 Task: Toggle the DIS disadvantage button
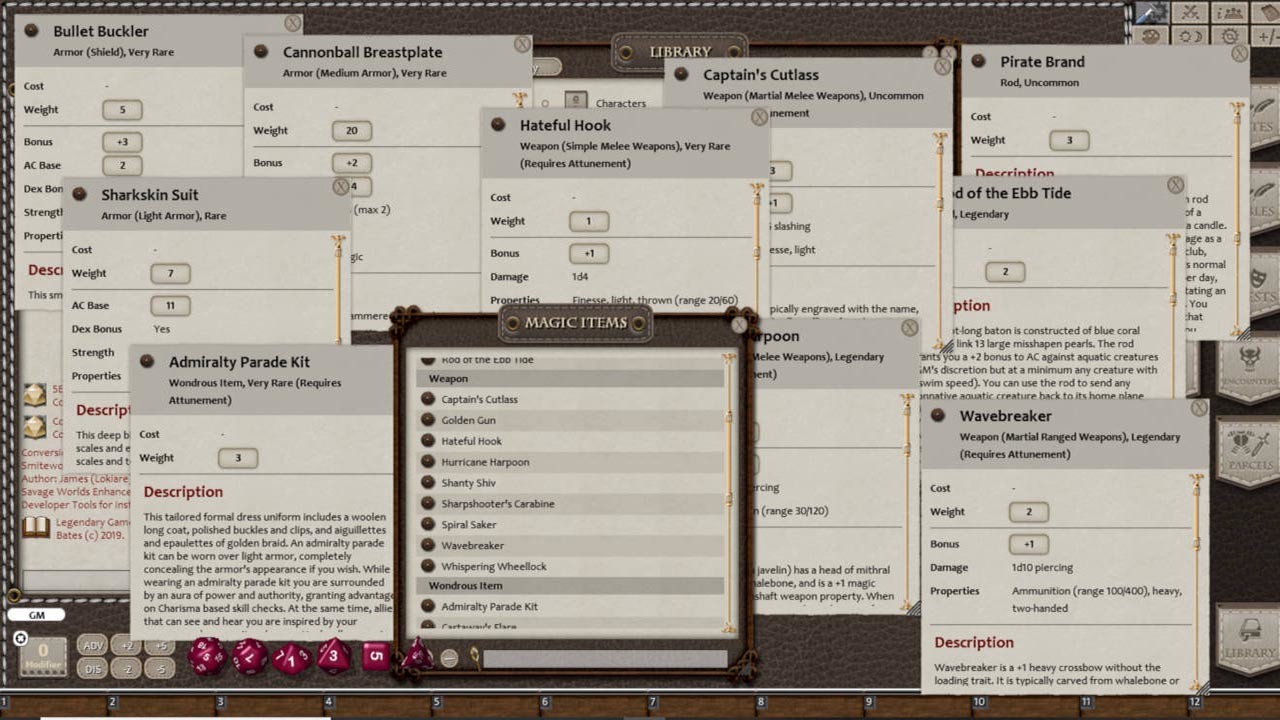point(92,668)
